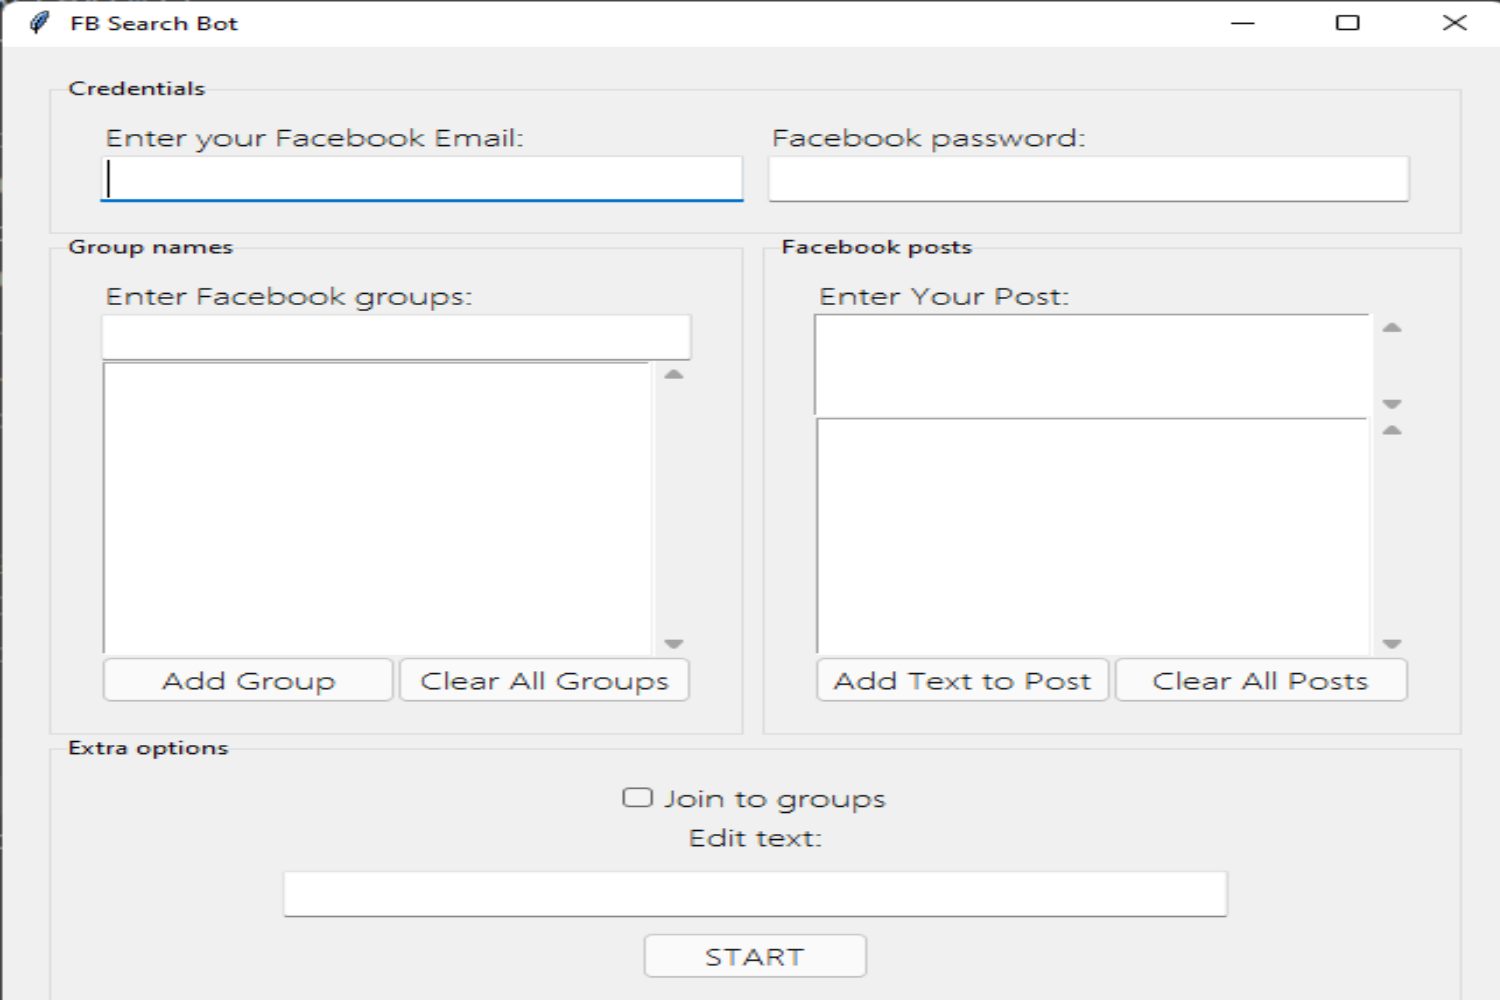Click the 'Enter Your Post:' label
This screenshot has height=1000, width=1500.
coord(944,297)
